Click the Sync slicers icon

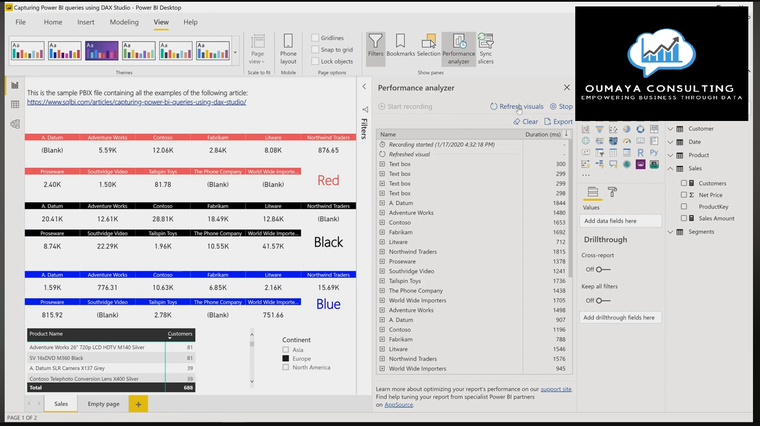click(485, 46)
